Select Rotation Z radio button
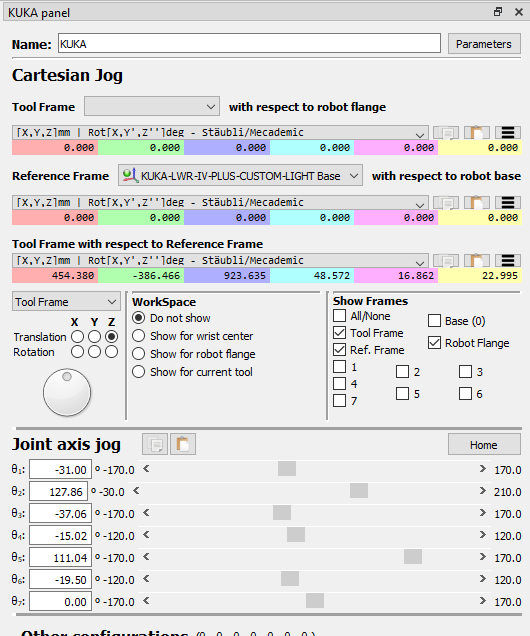The image size is (530, 636). 112,352
